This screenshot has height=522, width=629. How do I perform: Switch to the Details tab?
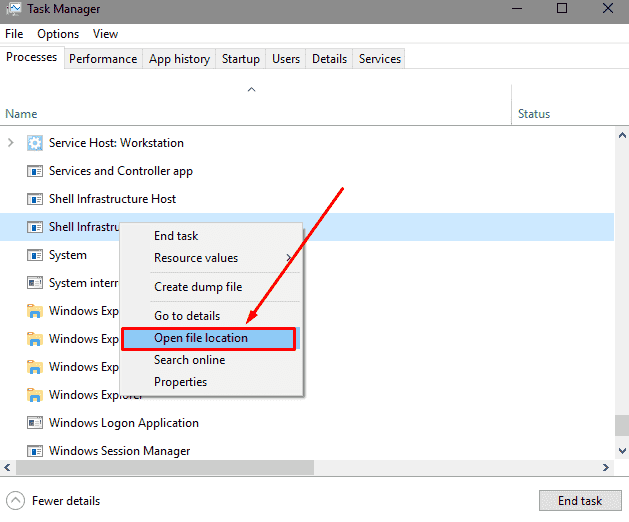[x=329, y=59]
